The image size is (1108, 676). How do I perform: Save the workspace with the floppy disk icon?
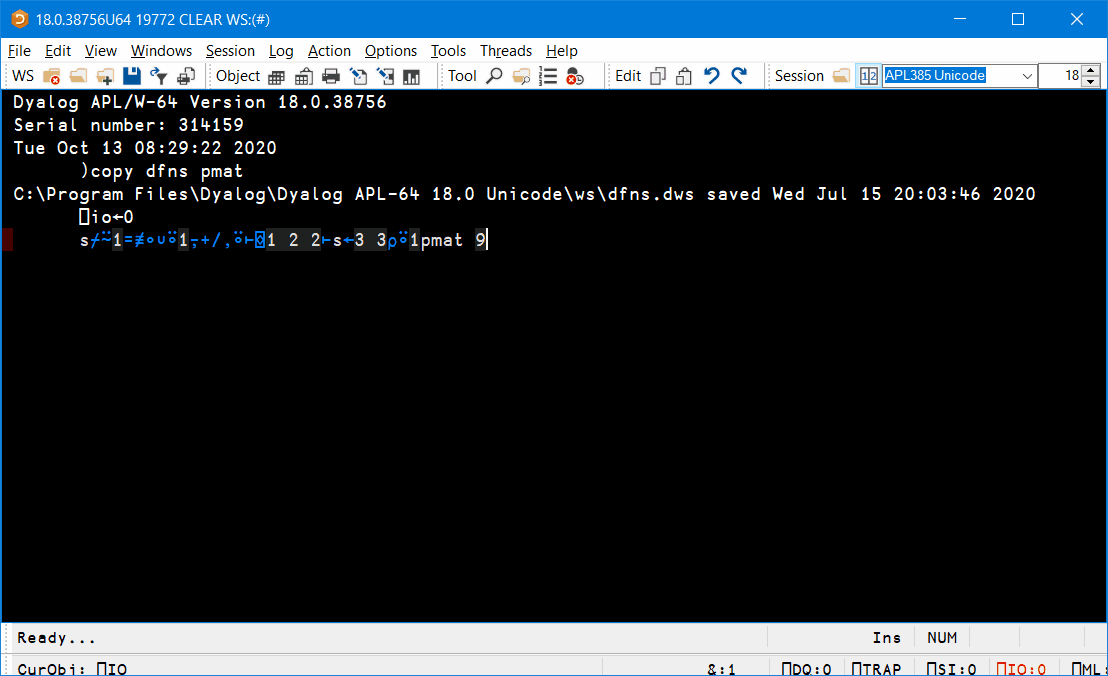tap(131, 76)
